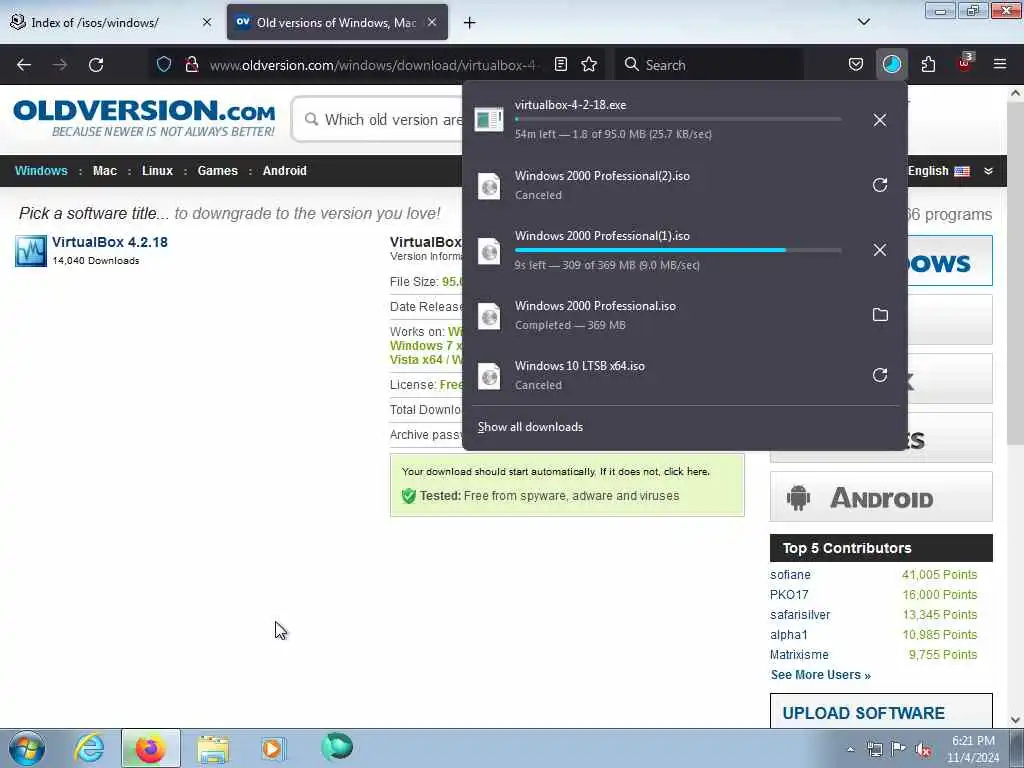
Task: Open a new tab with the plus button
Action: 470,23
